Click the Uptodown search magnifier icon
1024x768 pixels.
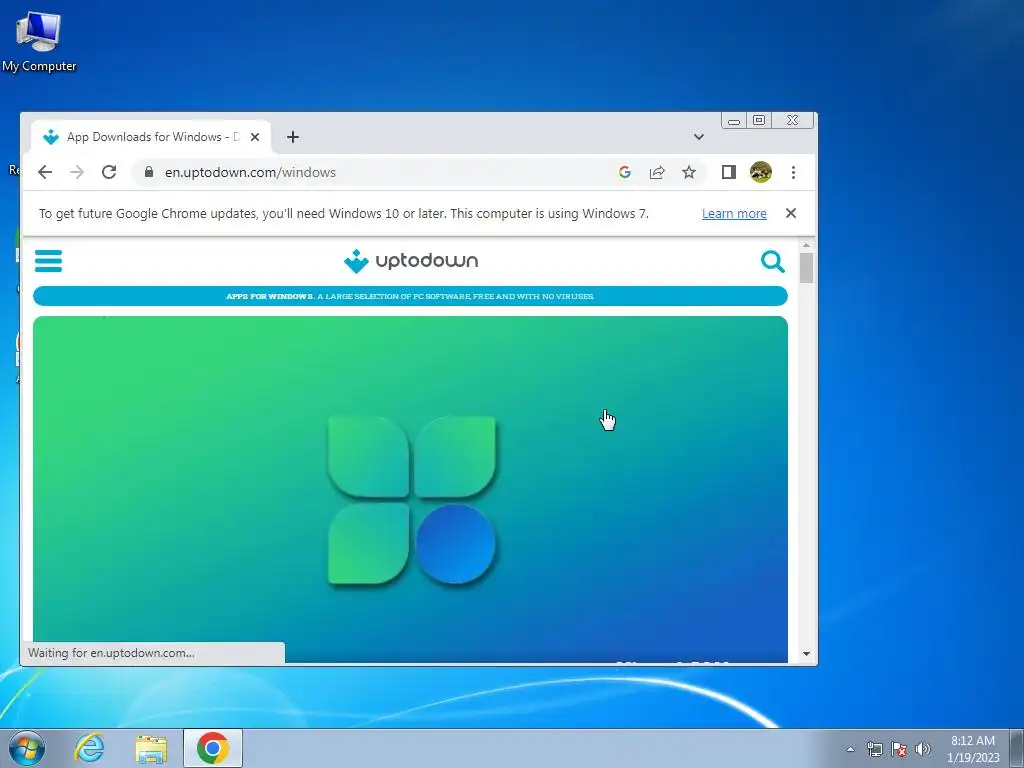[773, 261]
